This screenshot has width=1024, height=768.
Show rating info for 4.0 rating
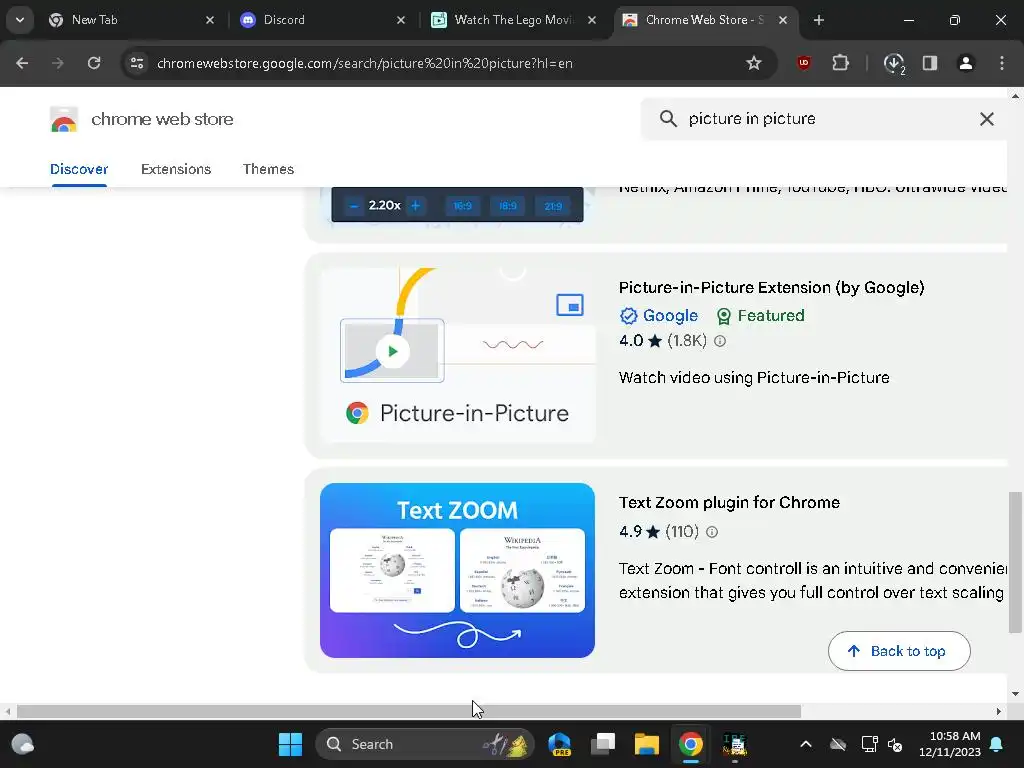(x=720, y=341)
